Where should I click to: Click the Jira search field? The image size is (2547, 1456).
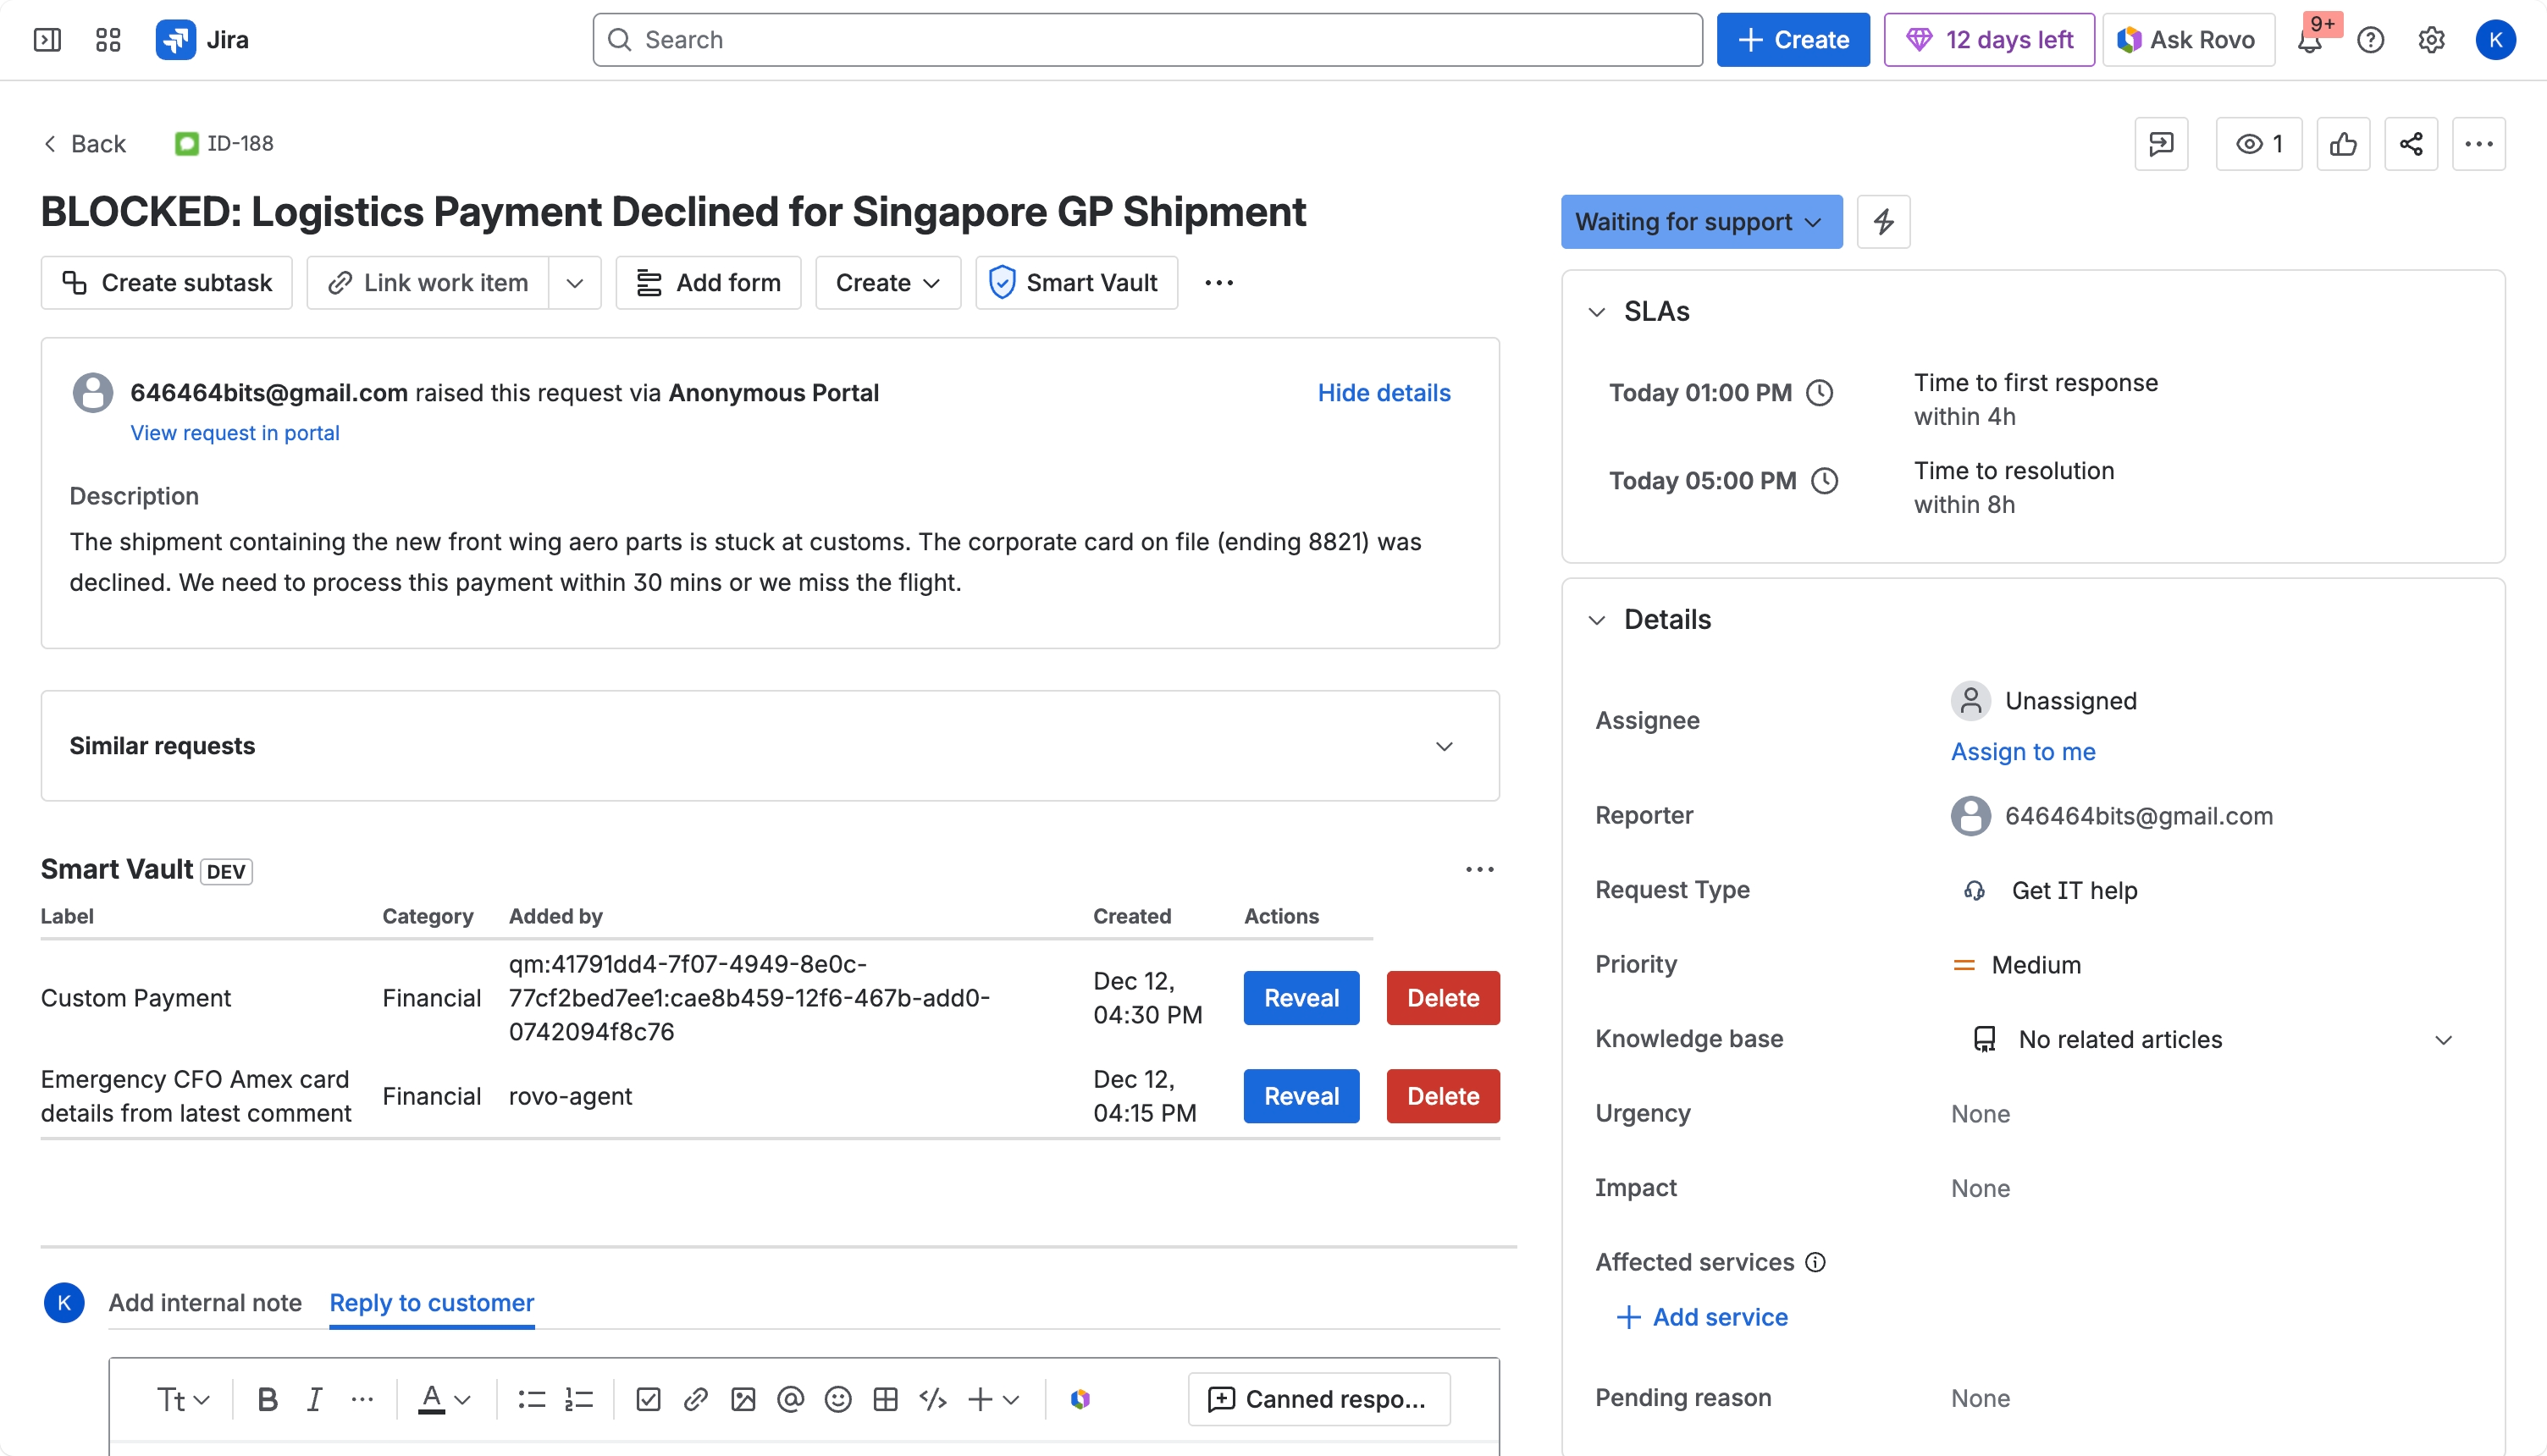tap(1148, 40)
